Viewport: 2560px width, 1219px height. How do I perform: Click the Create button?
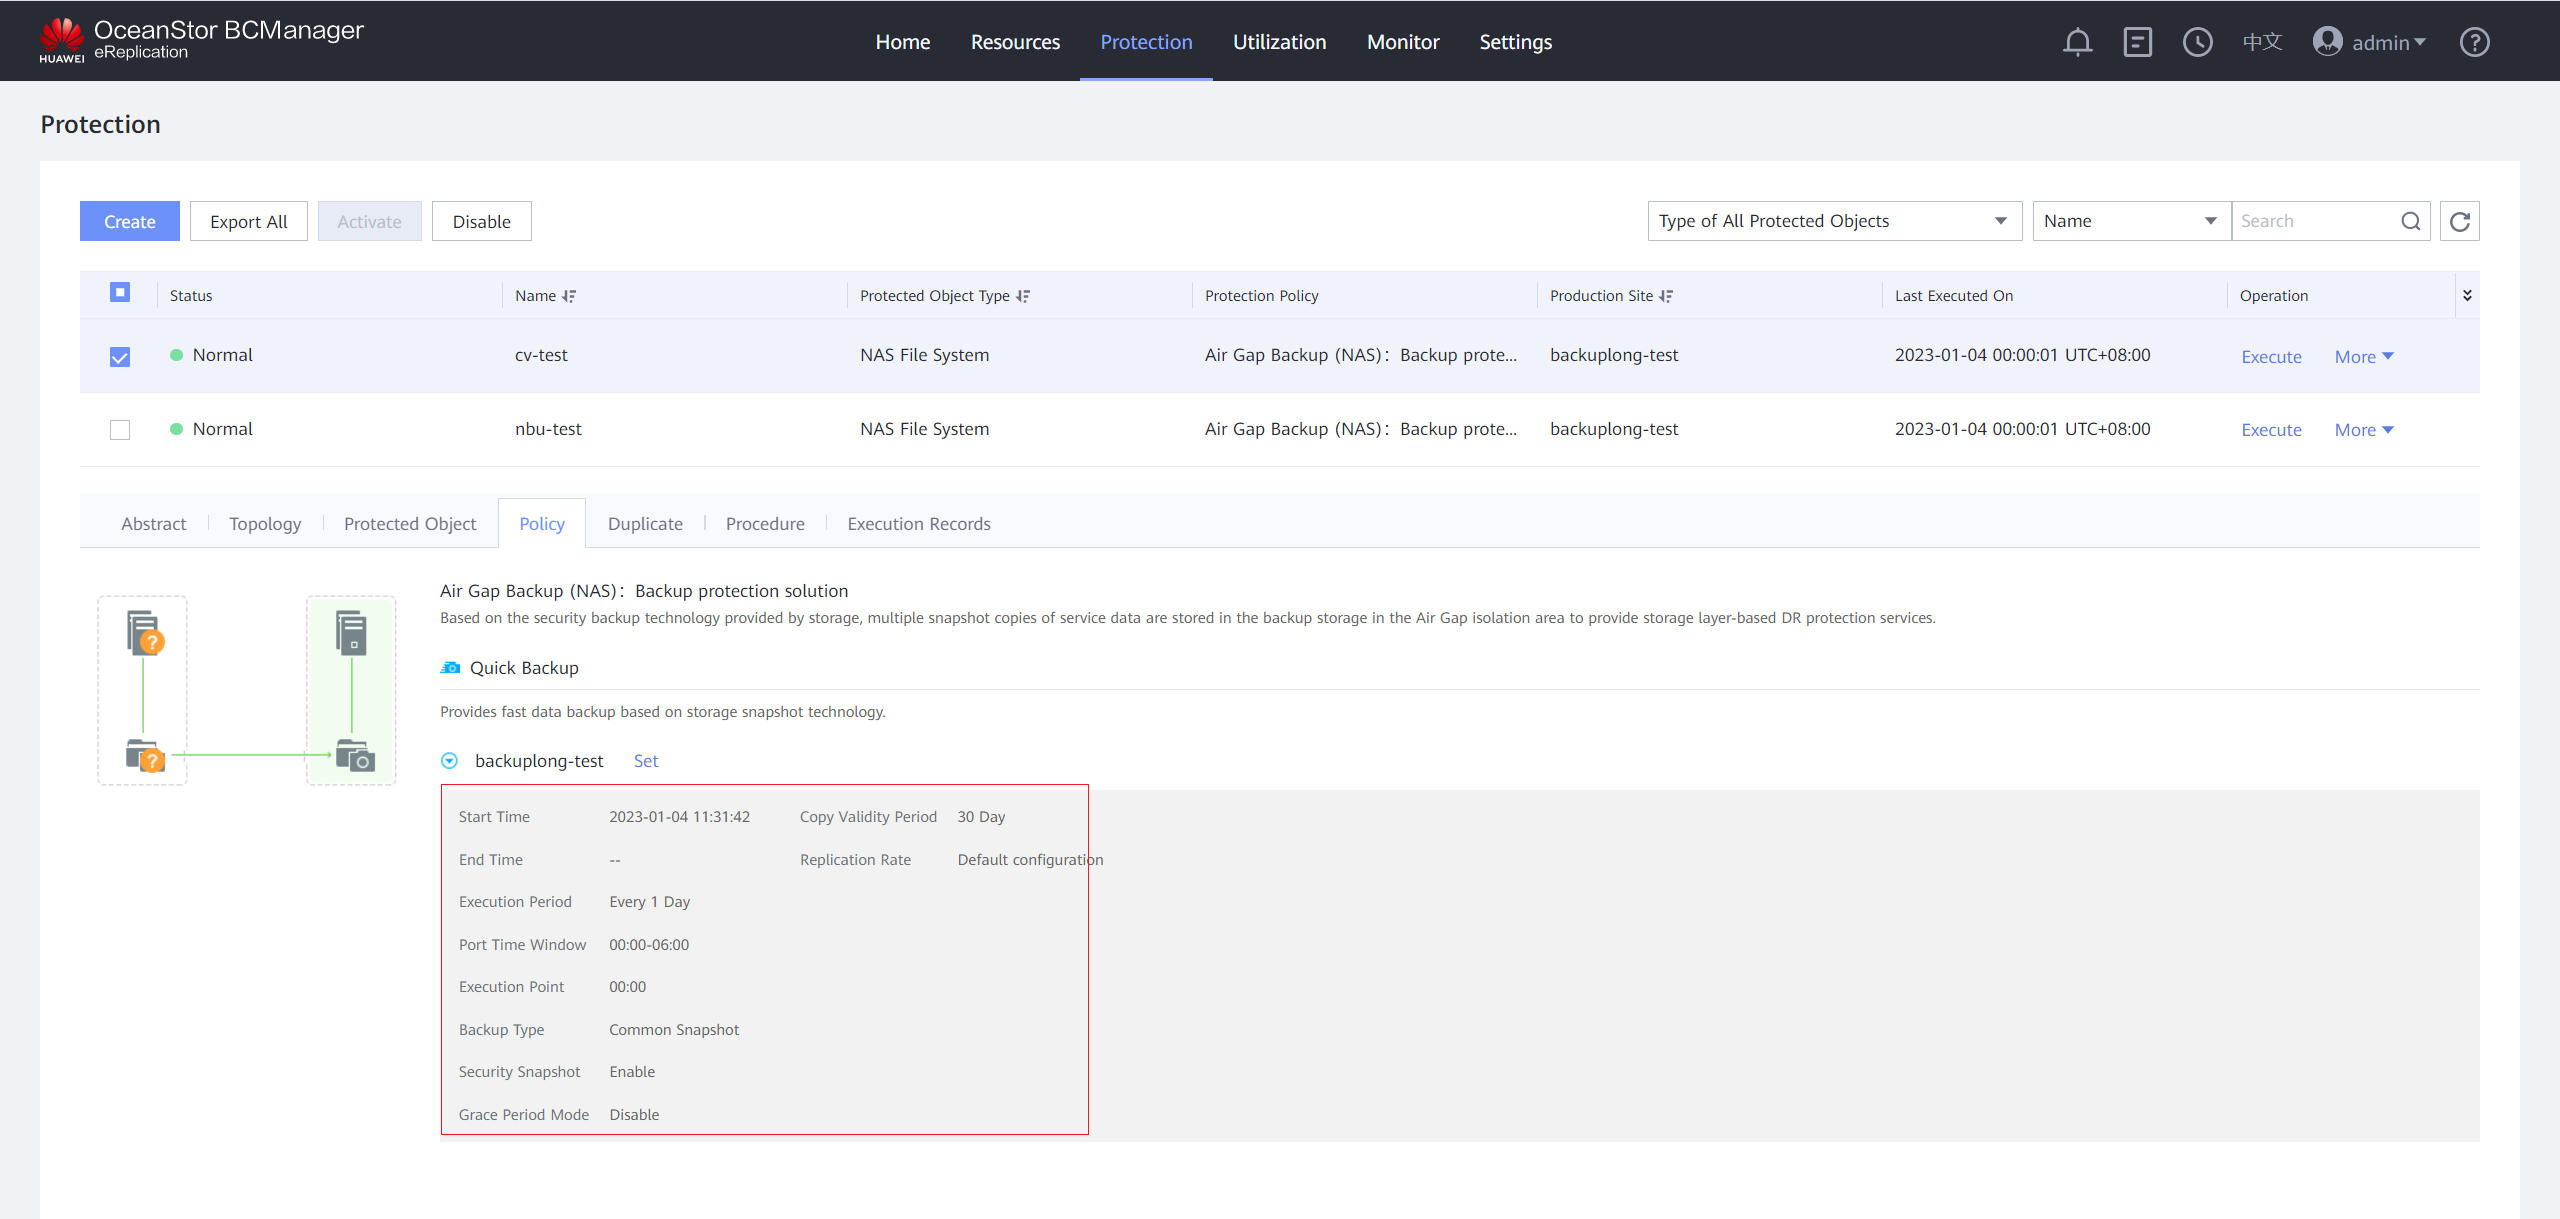coord(130,221)
